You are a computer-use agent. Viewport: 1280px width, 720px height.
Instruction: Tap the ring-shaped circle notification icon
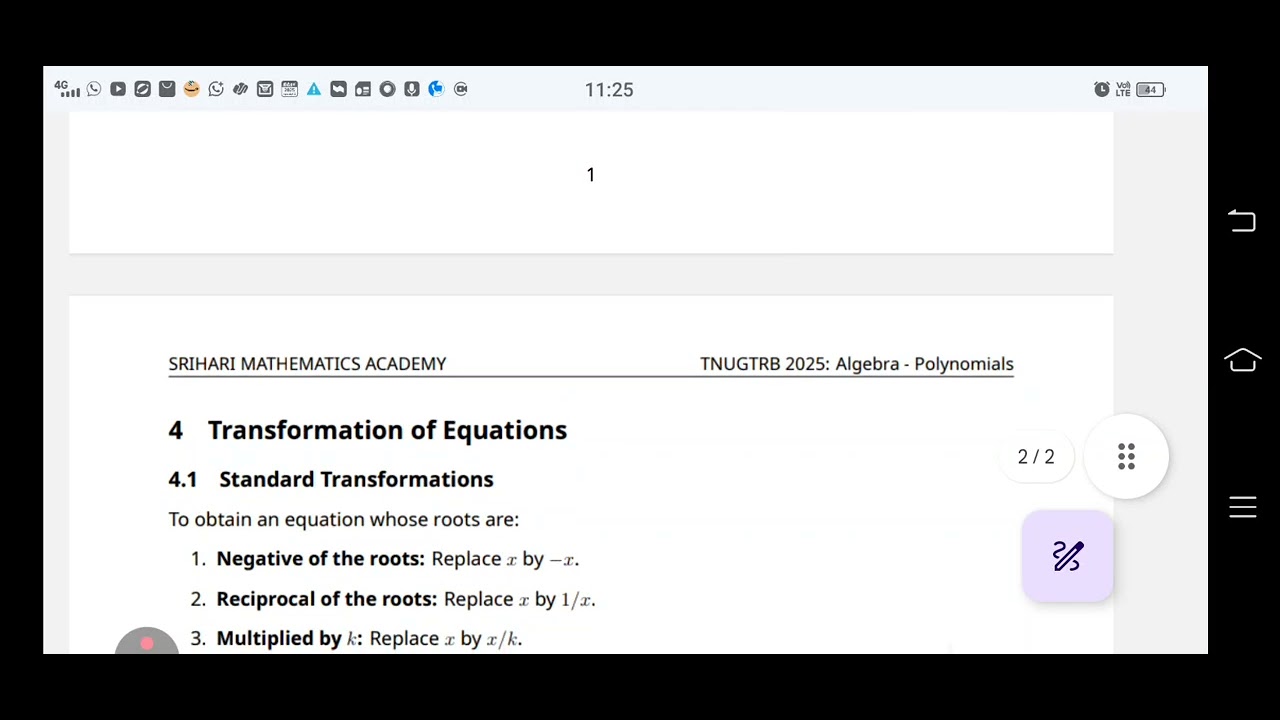(x=387, y=89)
